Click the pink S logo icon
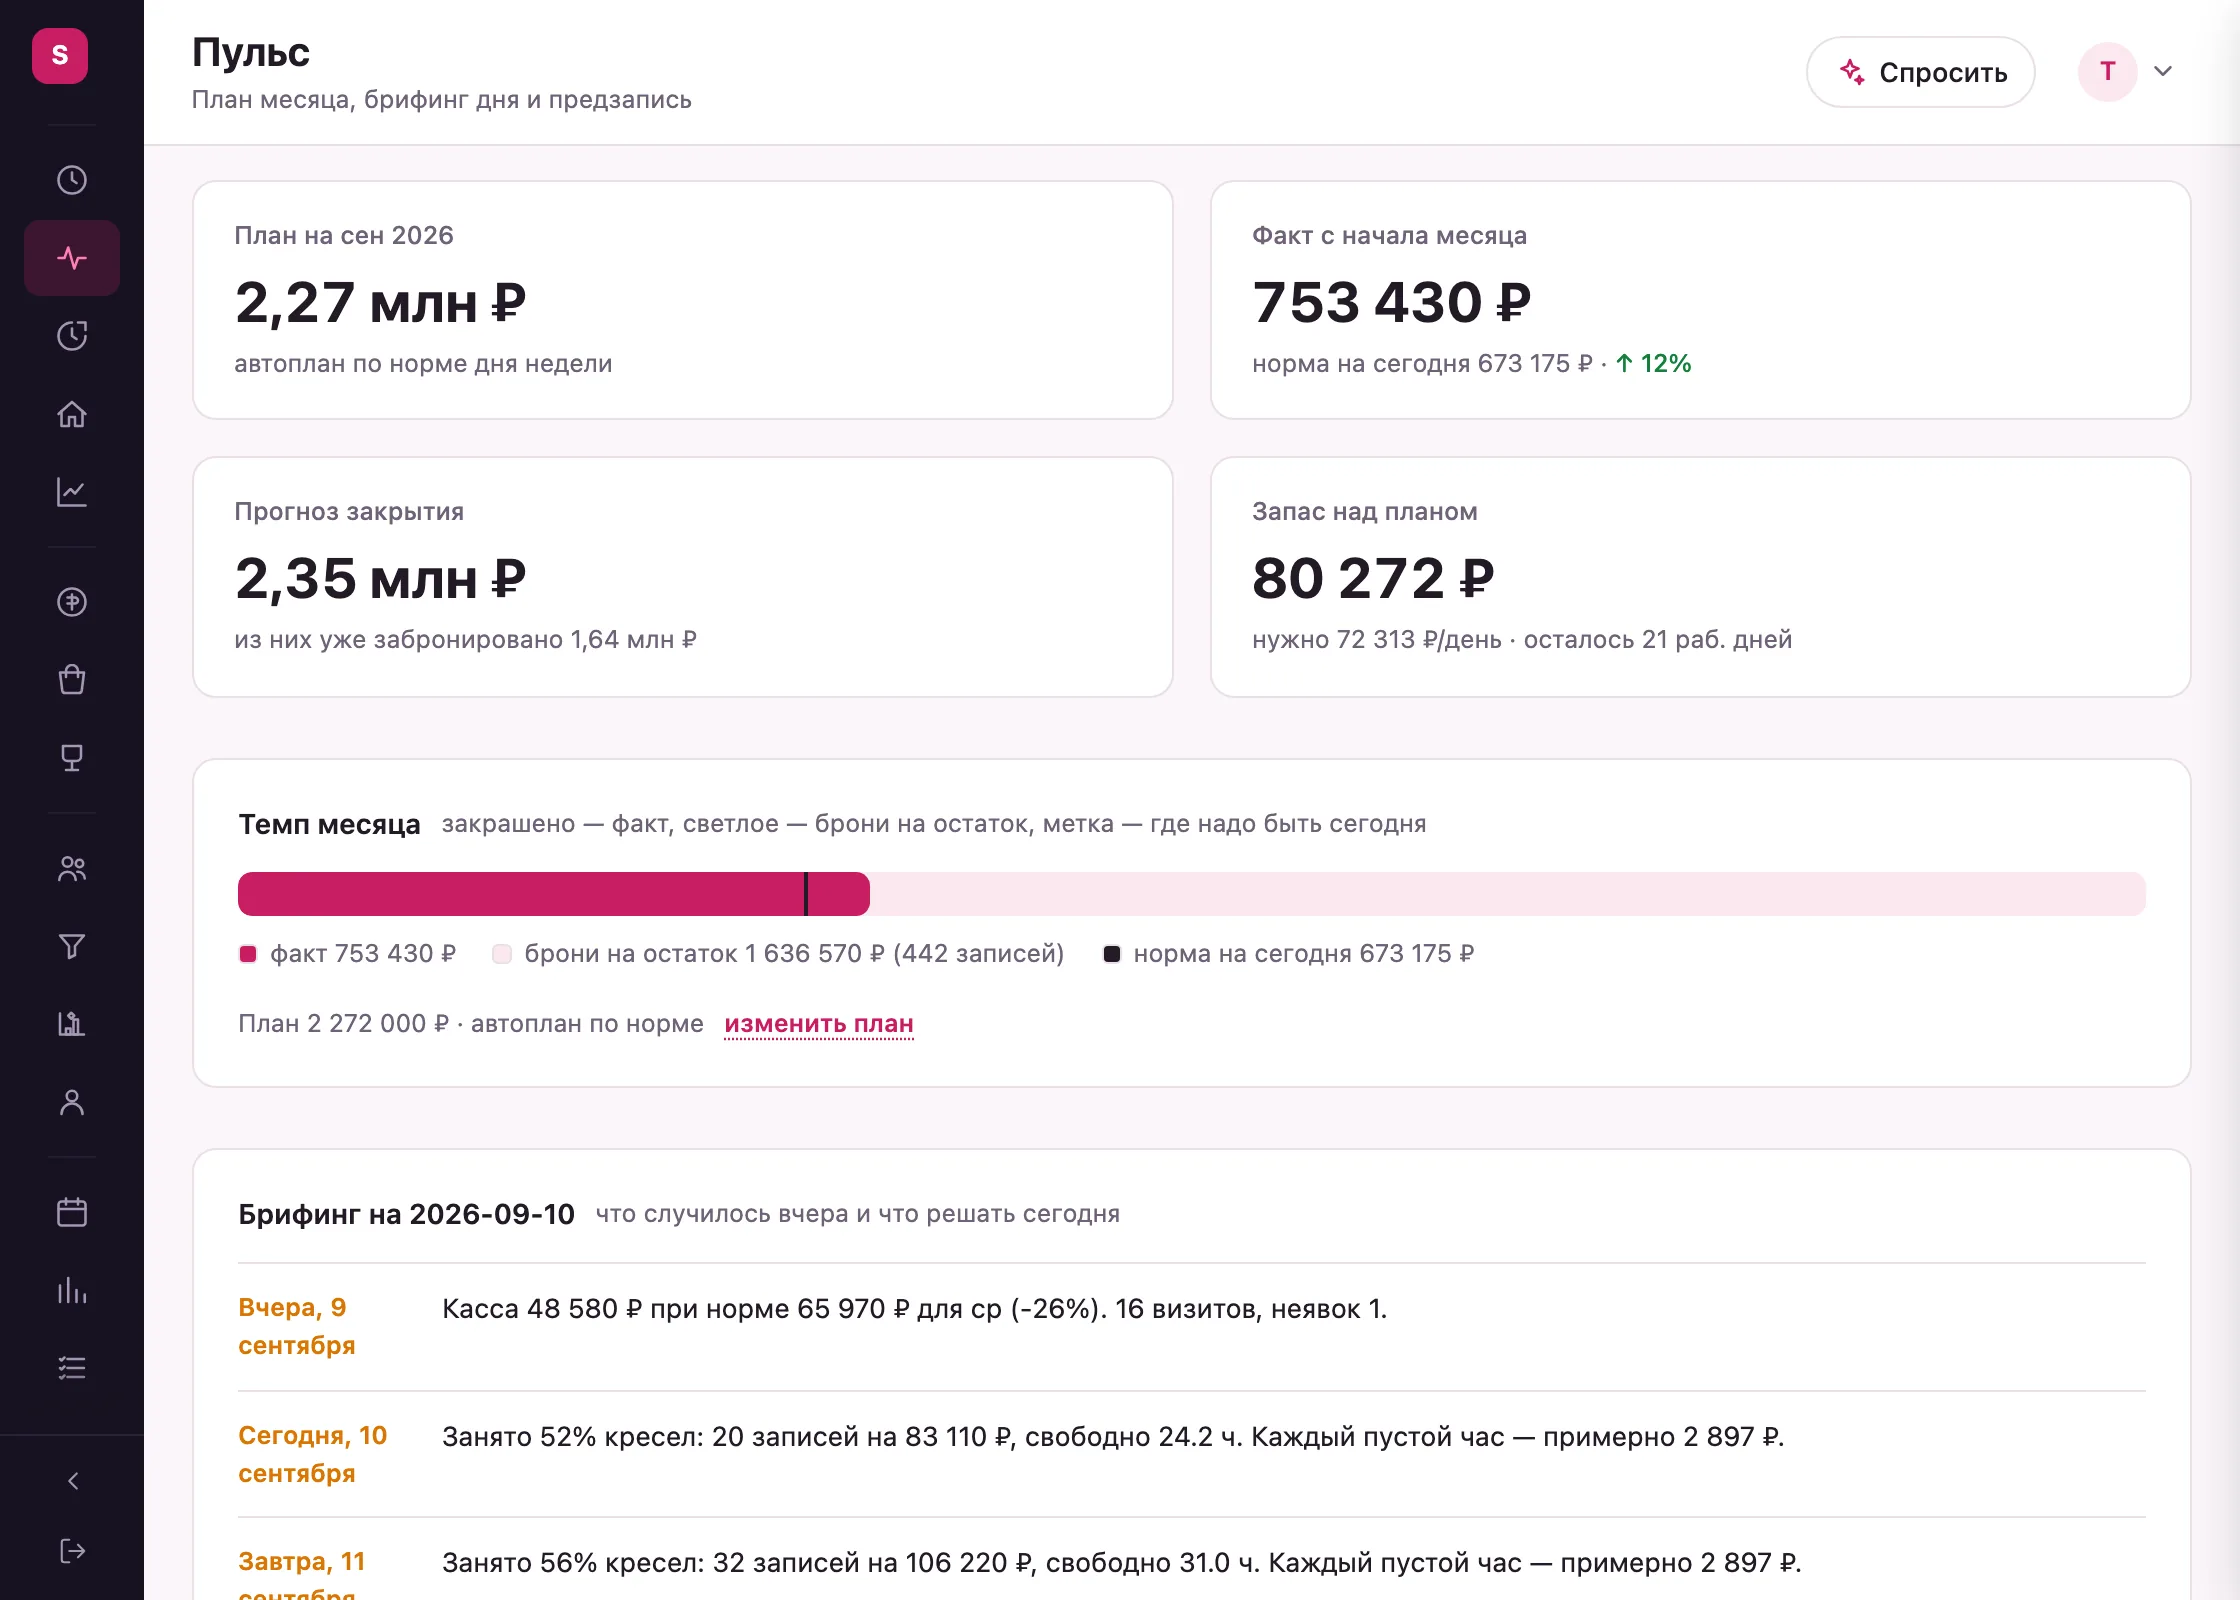The width and height of the screenshot is (2240, 1600). click(60, 55)
